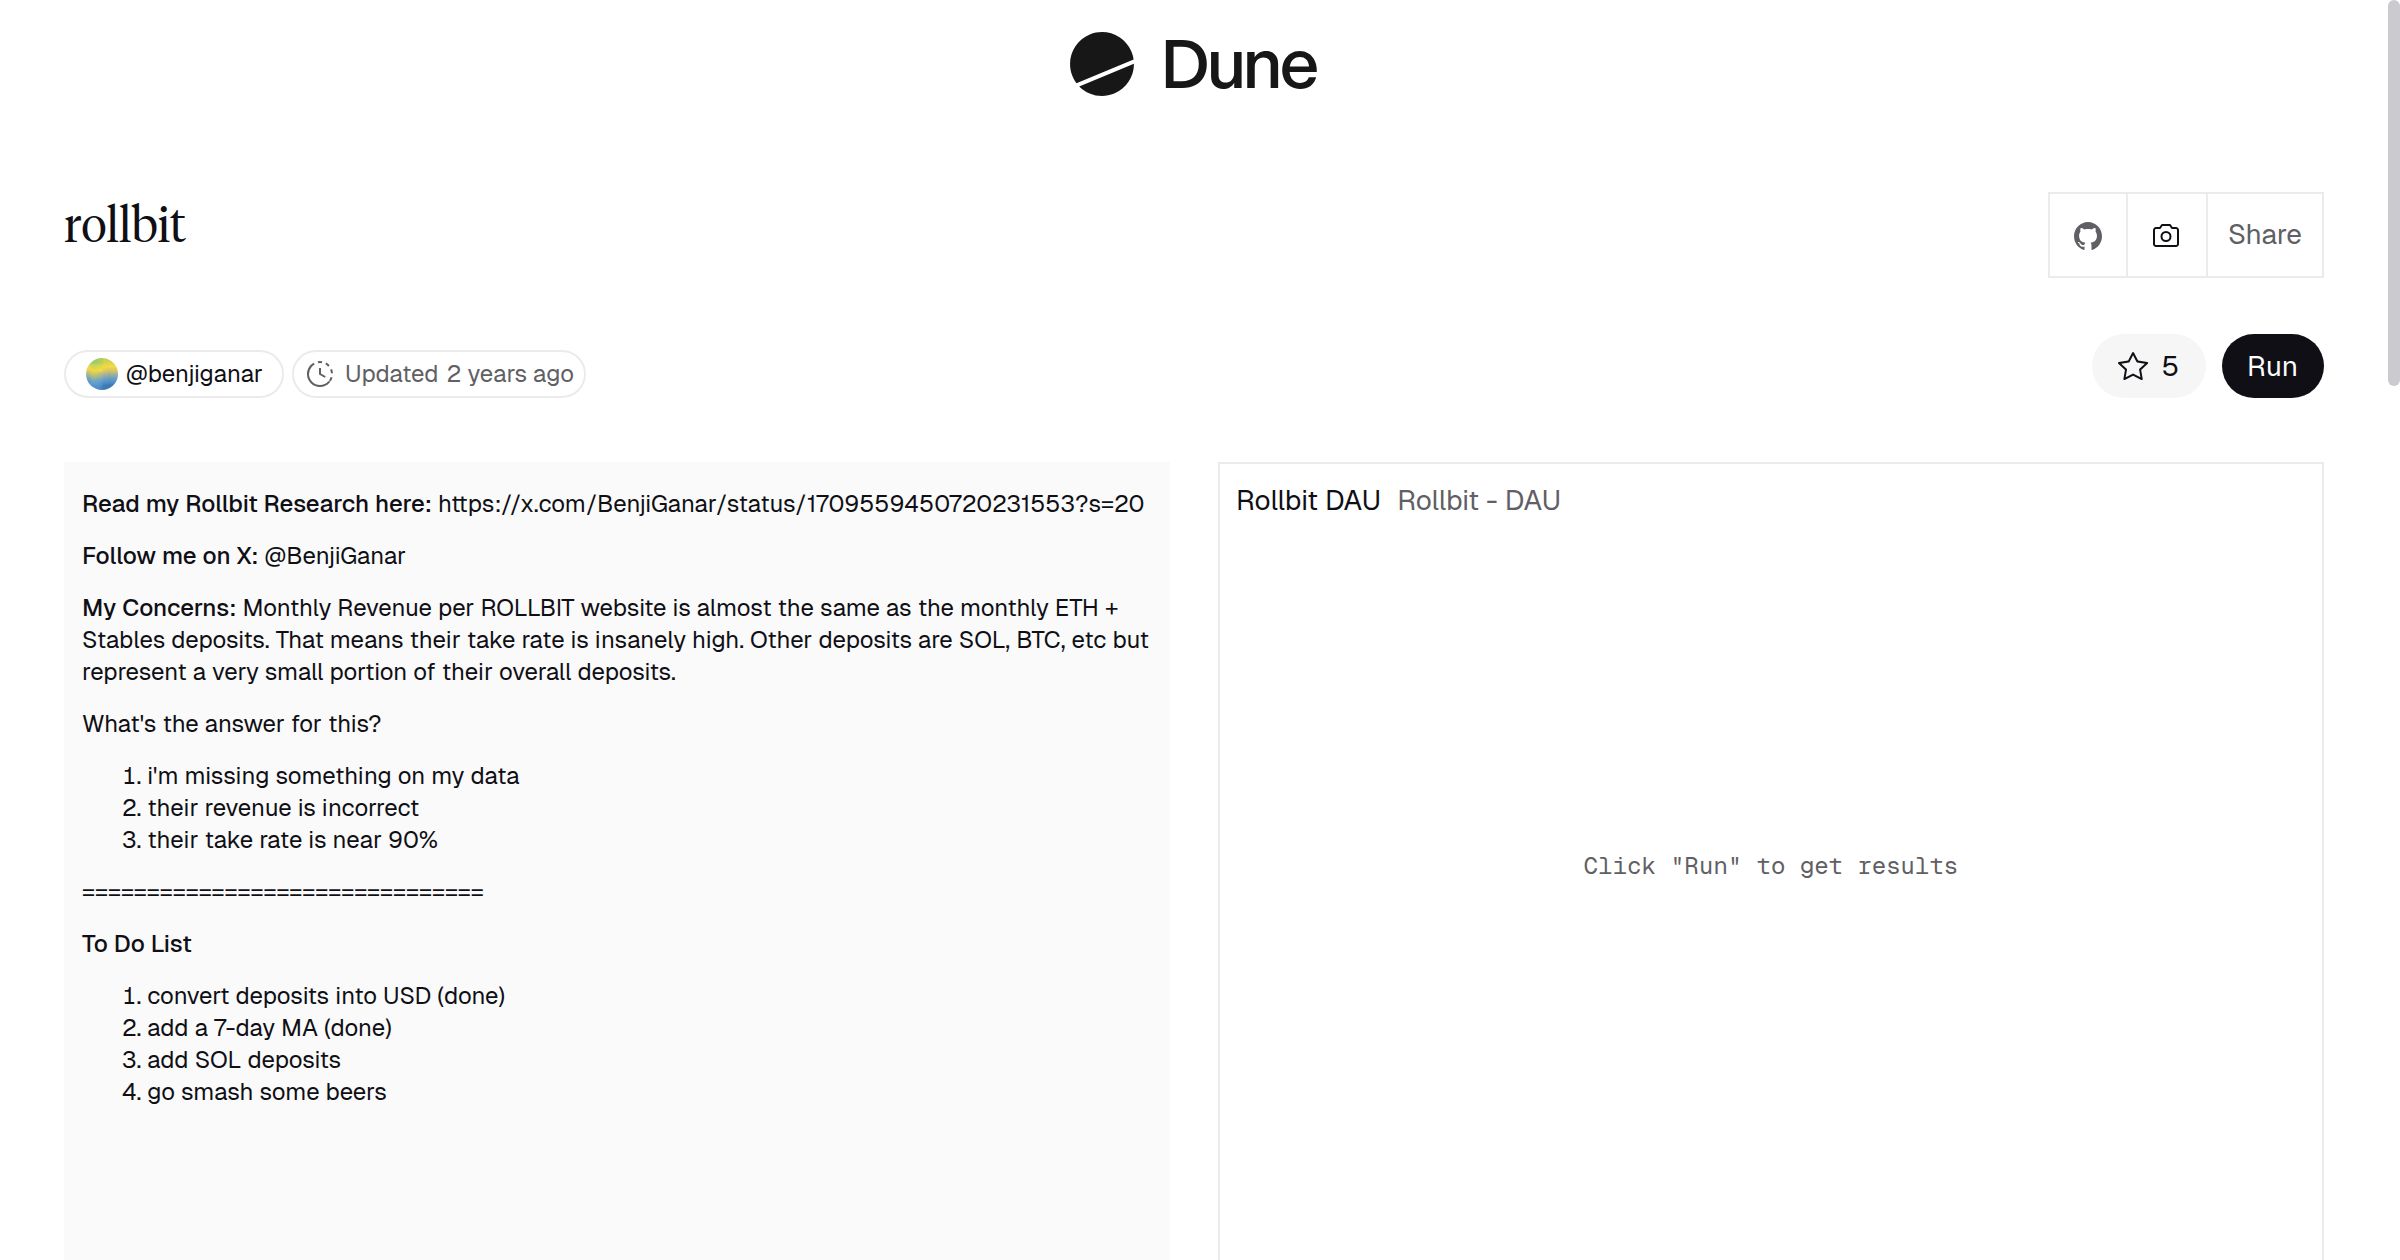Open the Share button
This screenshot has height=1260, width=2400.
(2264, 235)
